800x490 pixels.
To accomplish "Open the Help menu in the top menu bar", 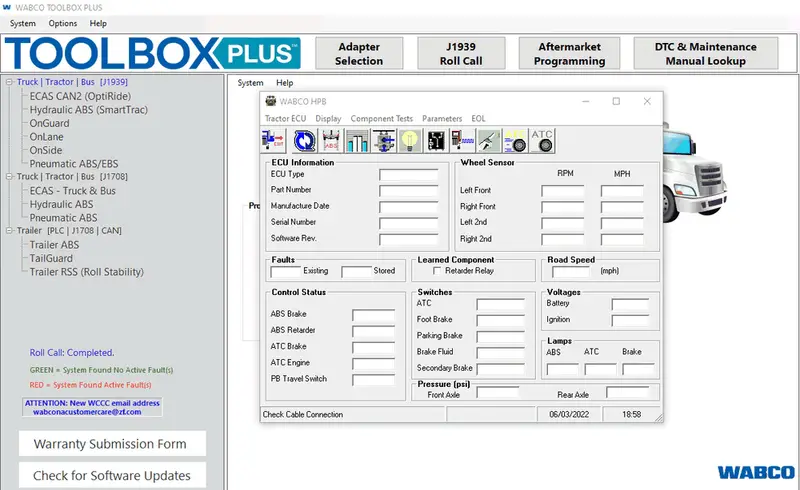I will tap(98, 23).
